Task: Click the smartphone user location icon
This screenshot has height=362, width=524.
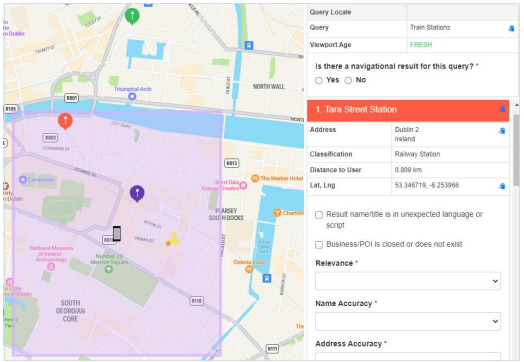Action: point(117,233)
